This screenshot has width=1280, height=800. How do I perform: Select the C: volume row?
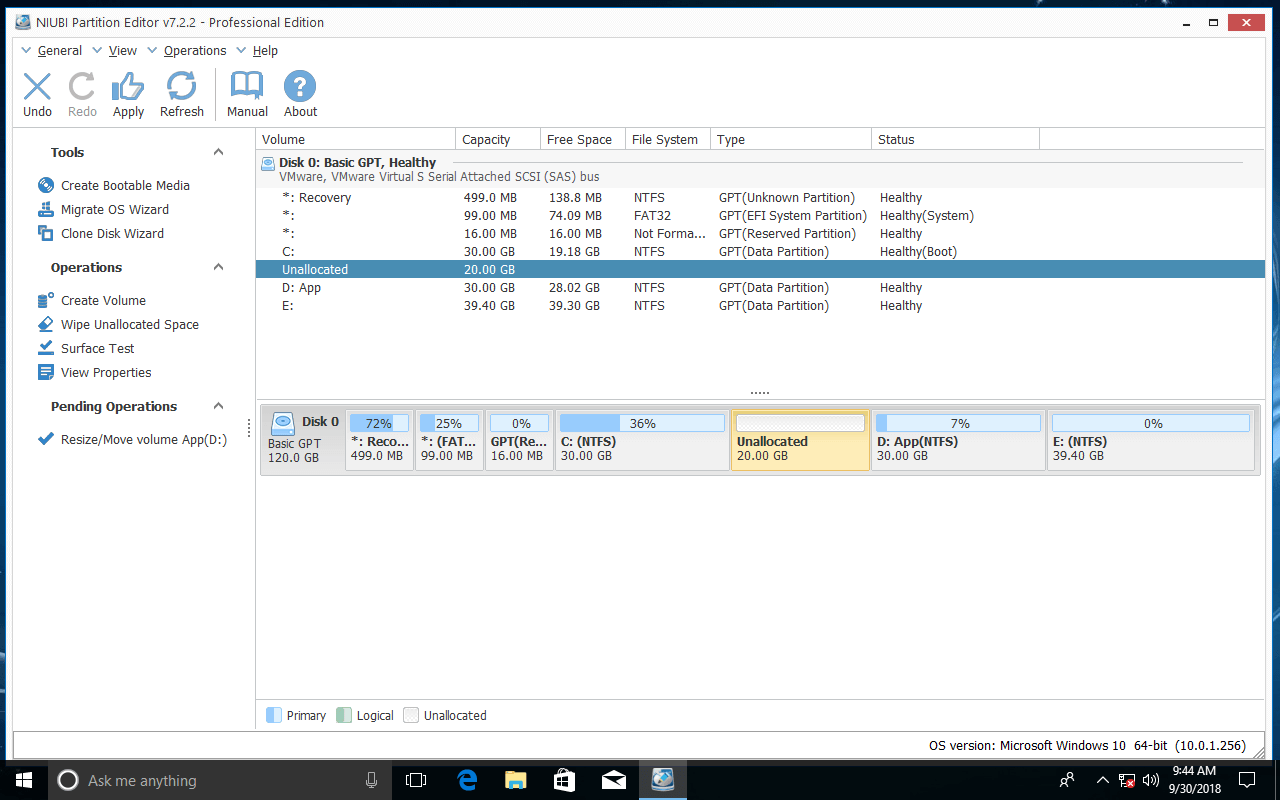tap(760, 252)
